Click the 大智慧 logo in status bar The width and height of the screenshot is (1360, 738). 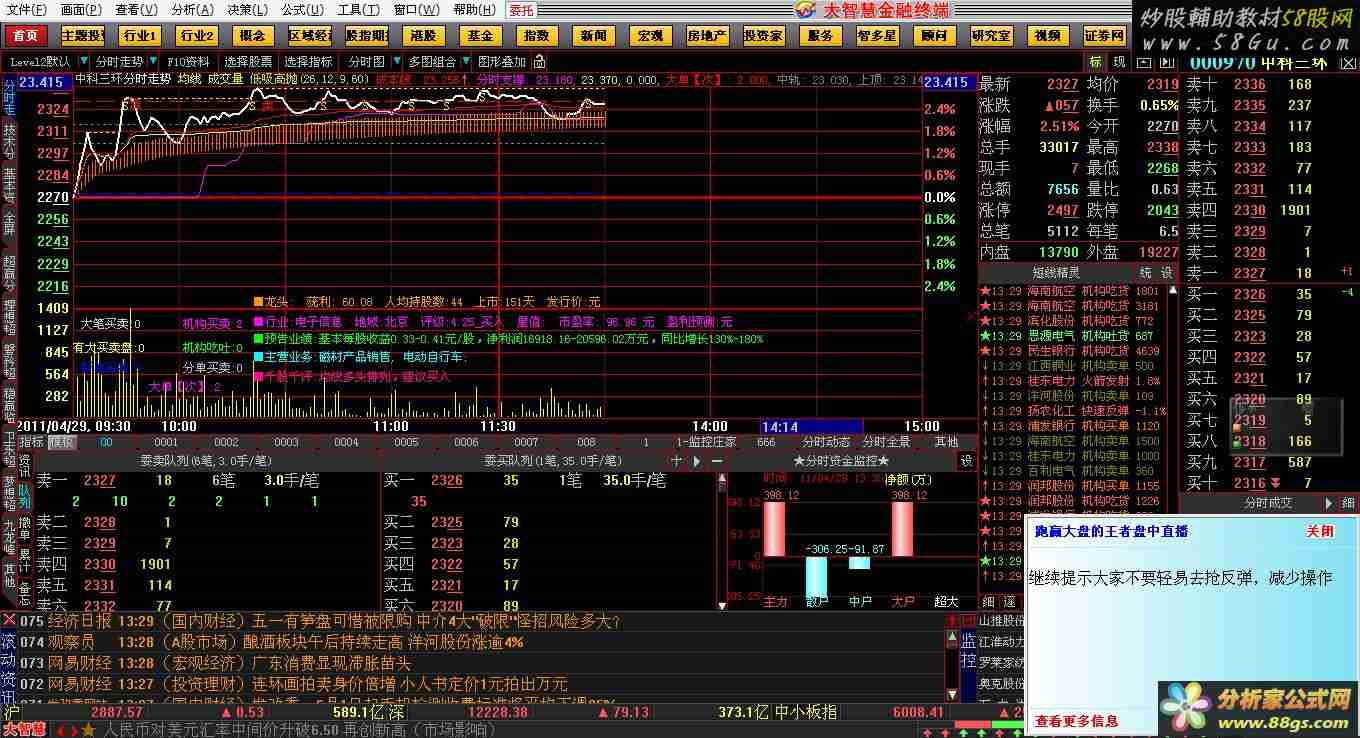coord(24,729)
